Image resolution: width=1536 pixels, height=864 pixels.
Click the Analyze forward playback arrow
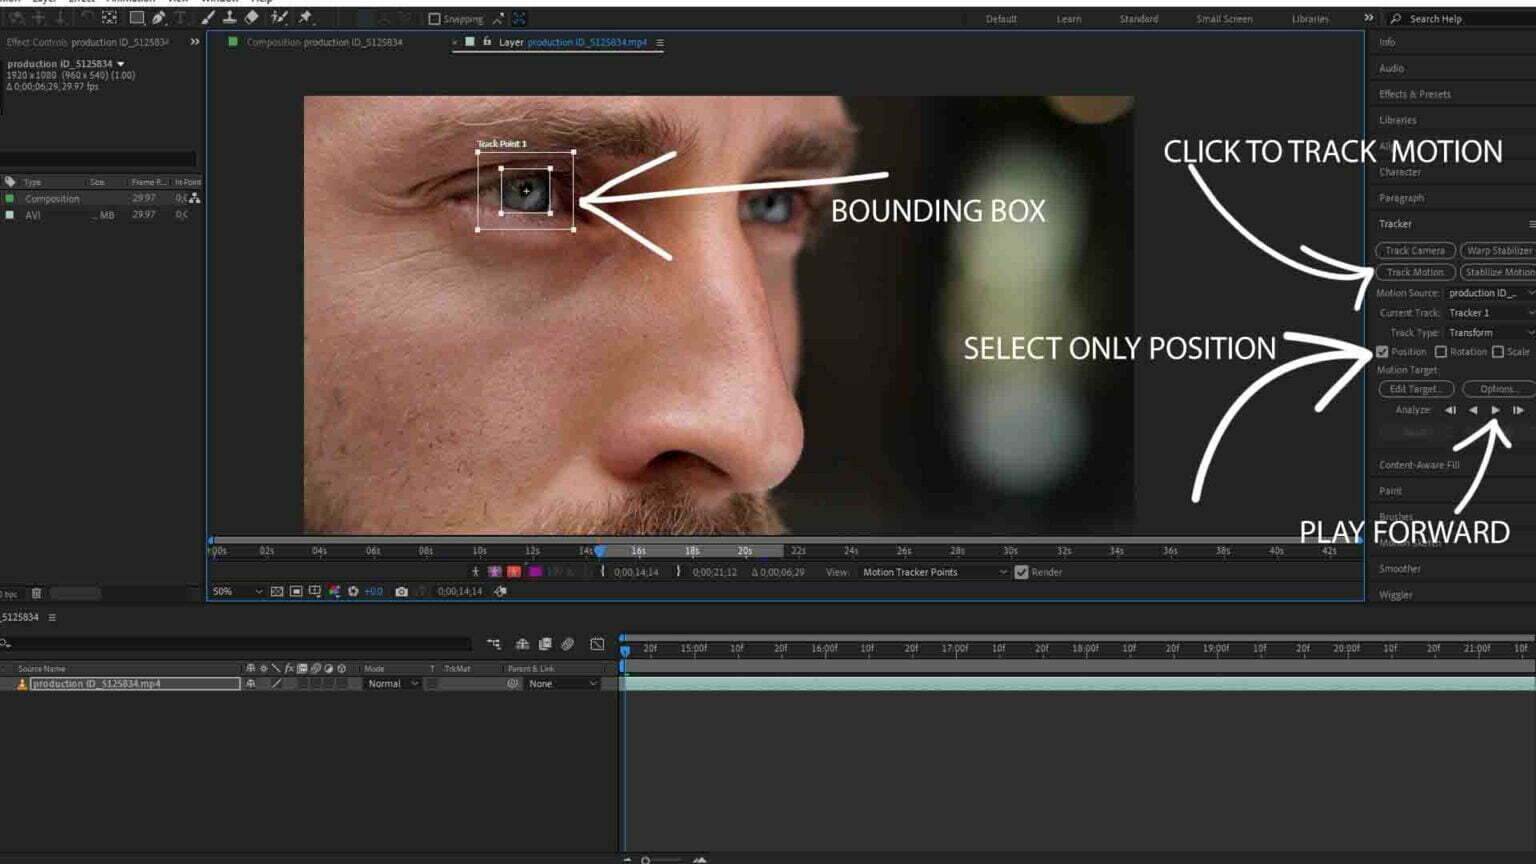[x=1496, y=410]
